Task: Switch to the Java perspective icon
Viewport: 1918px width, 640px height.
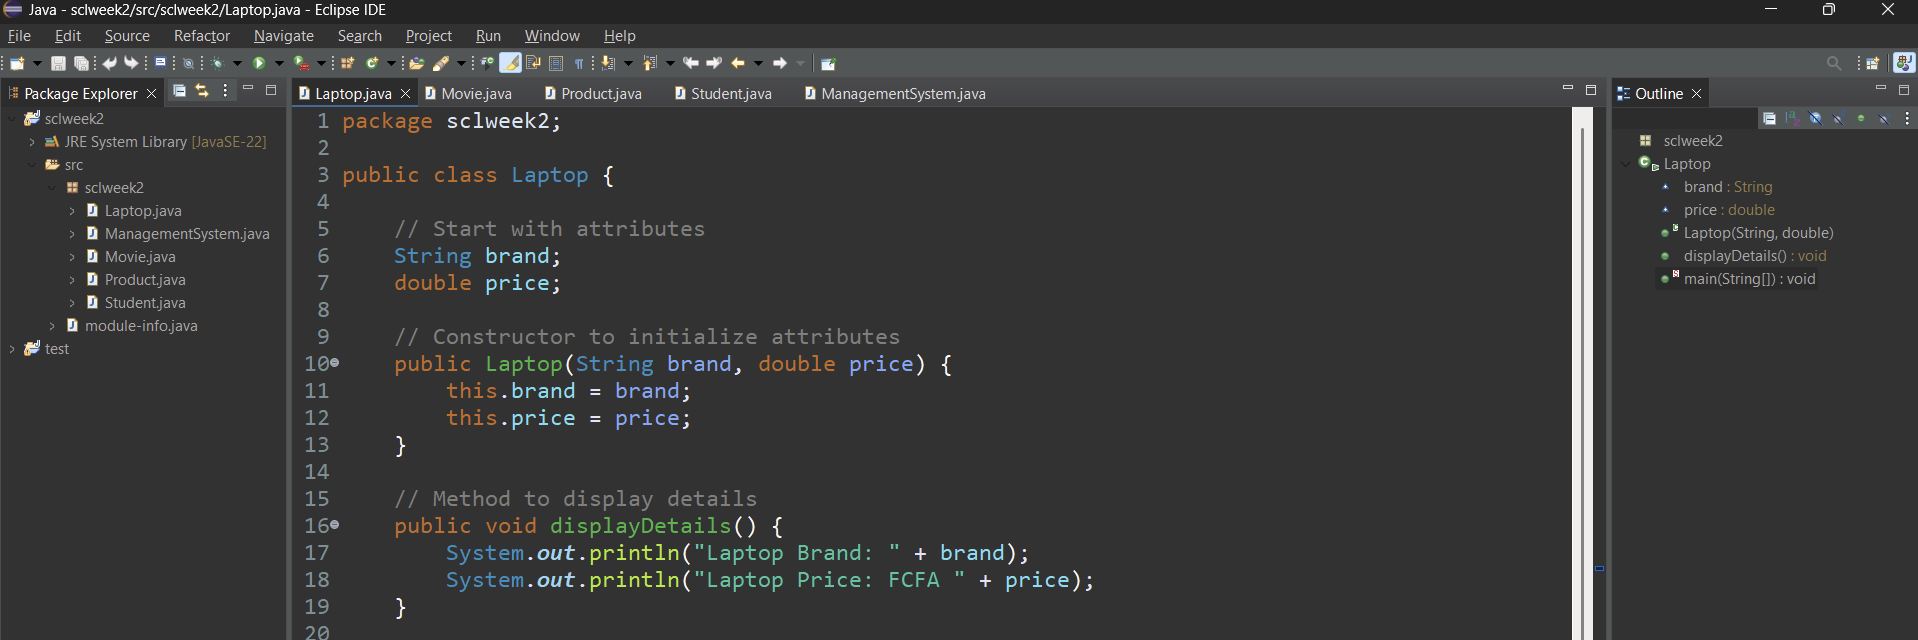Action: tap(1904, 62)
